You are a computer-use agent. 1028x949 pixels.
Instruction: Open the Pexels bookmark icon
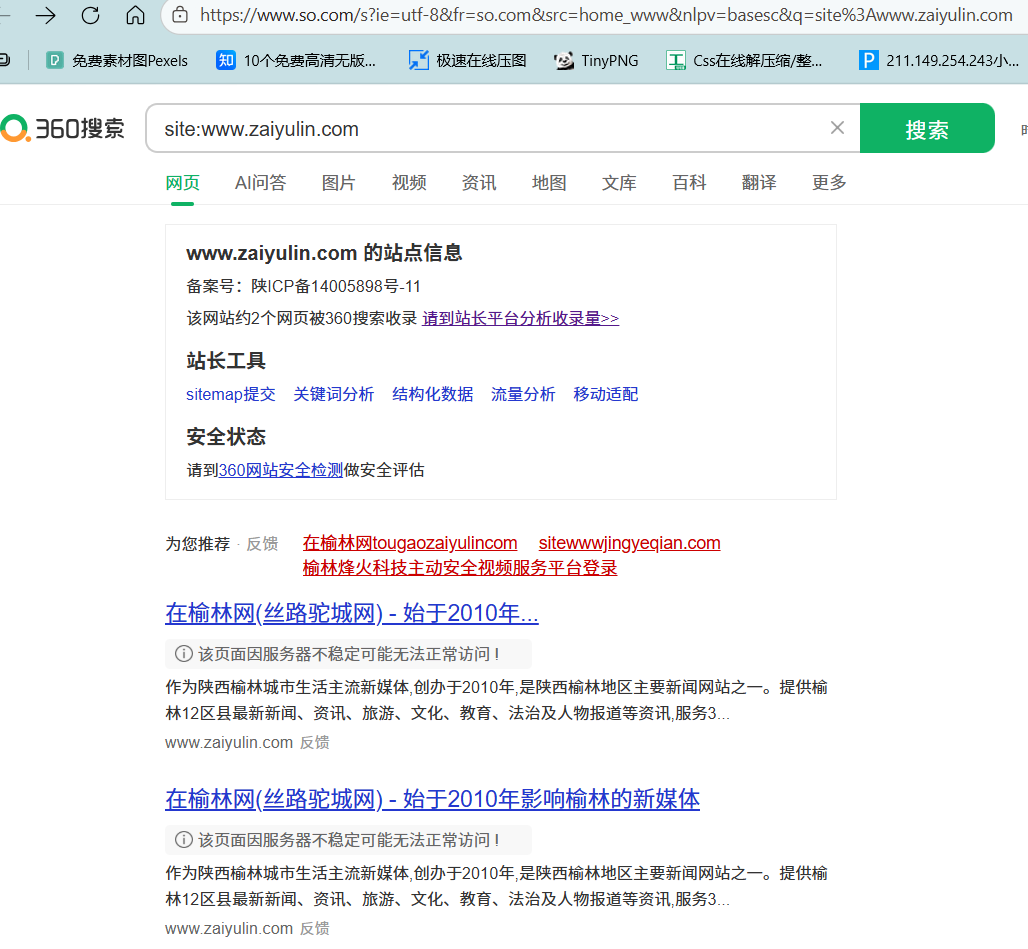[x=54, y=61]
